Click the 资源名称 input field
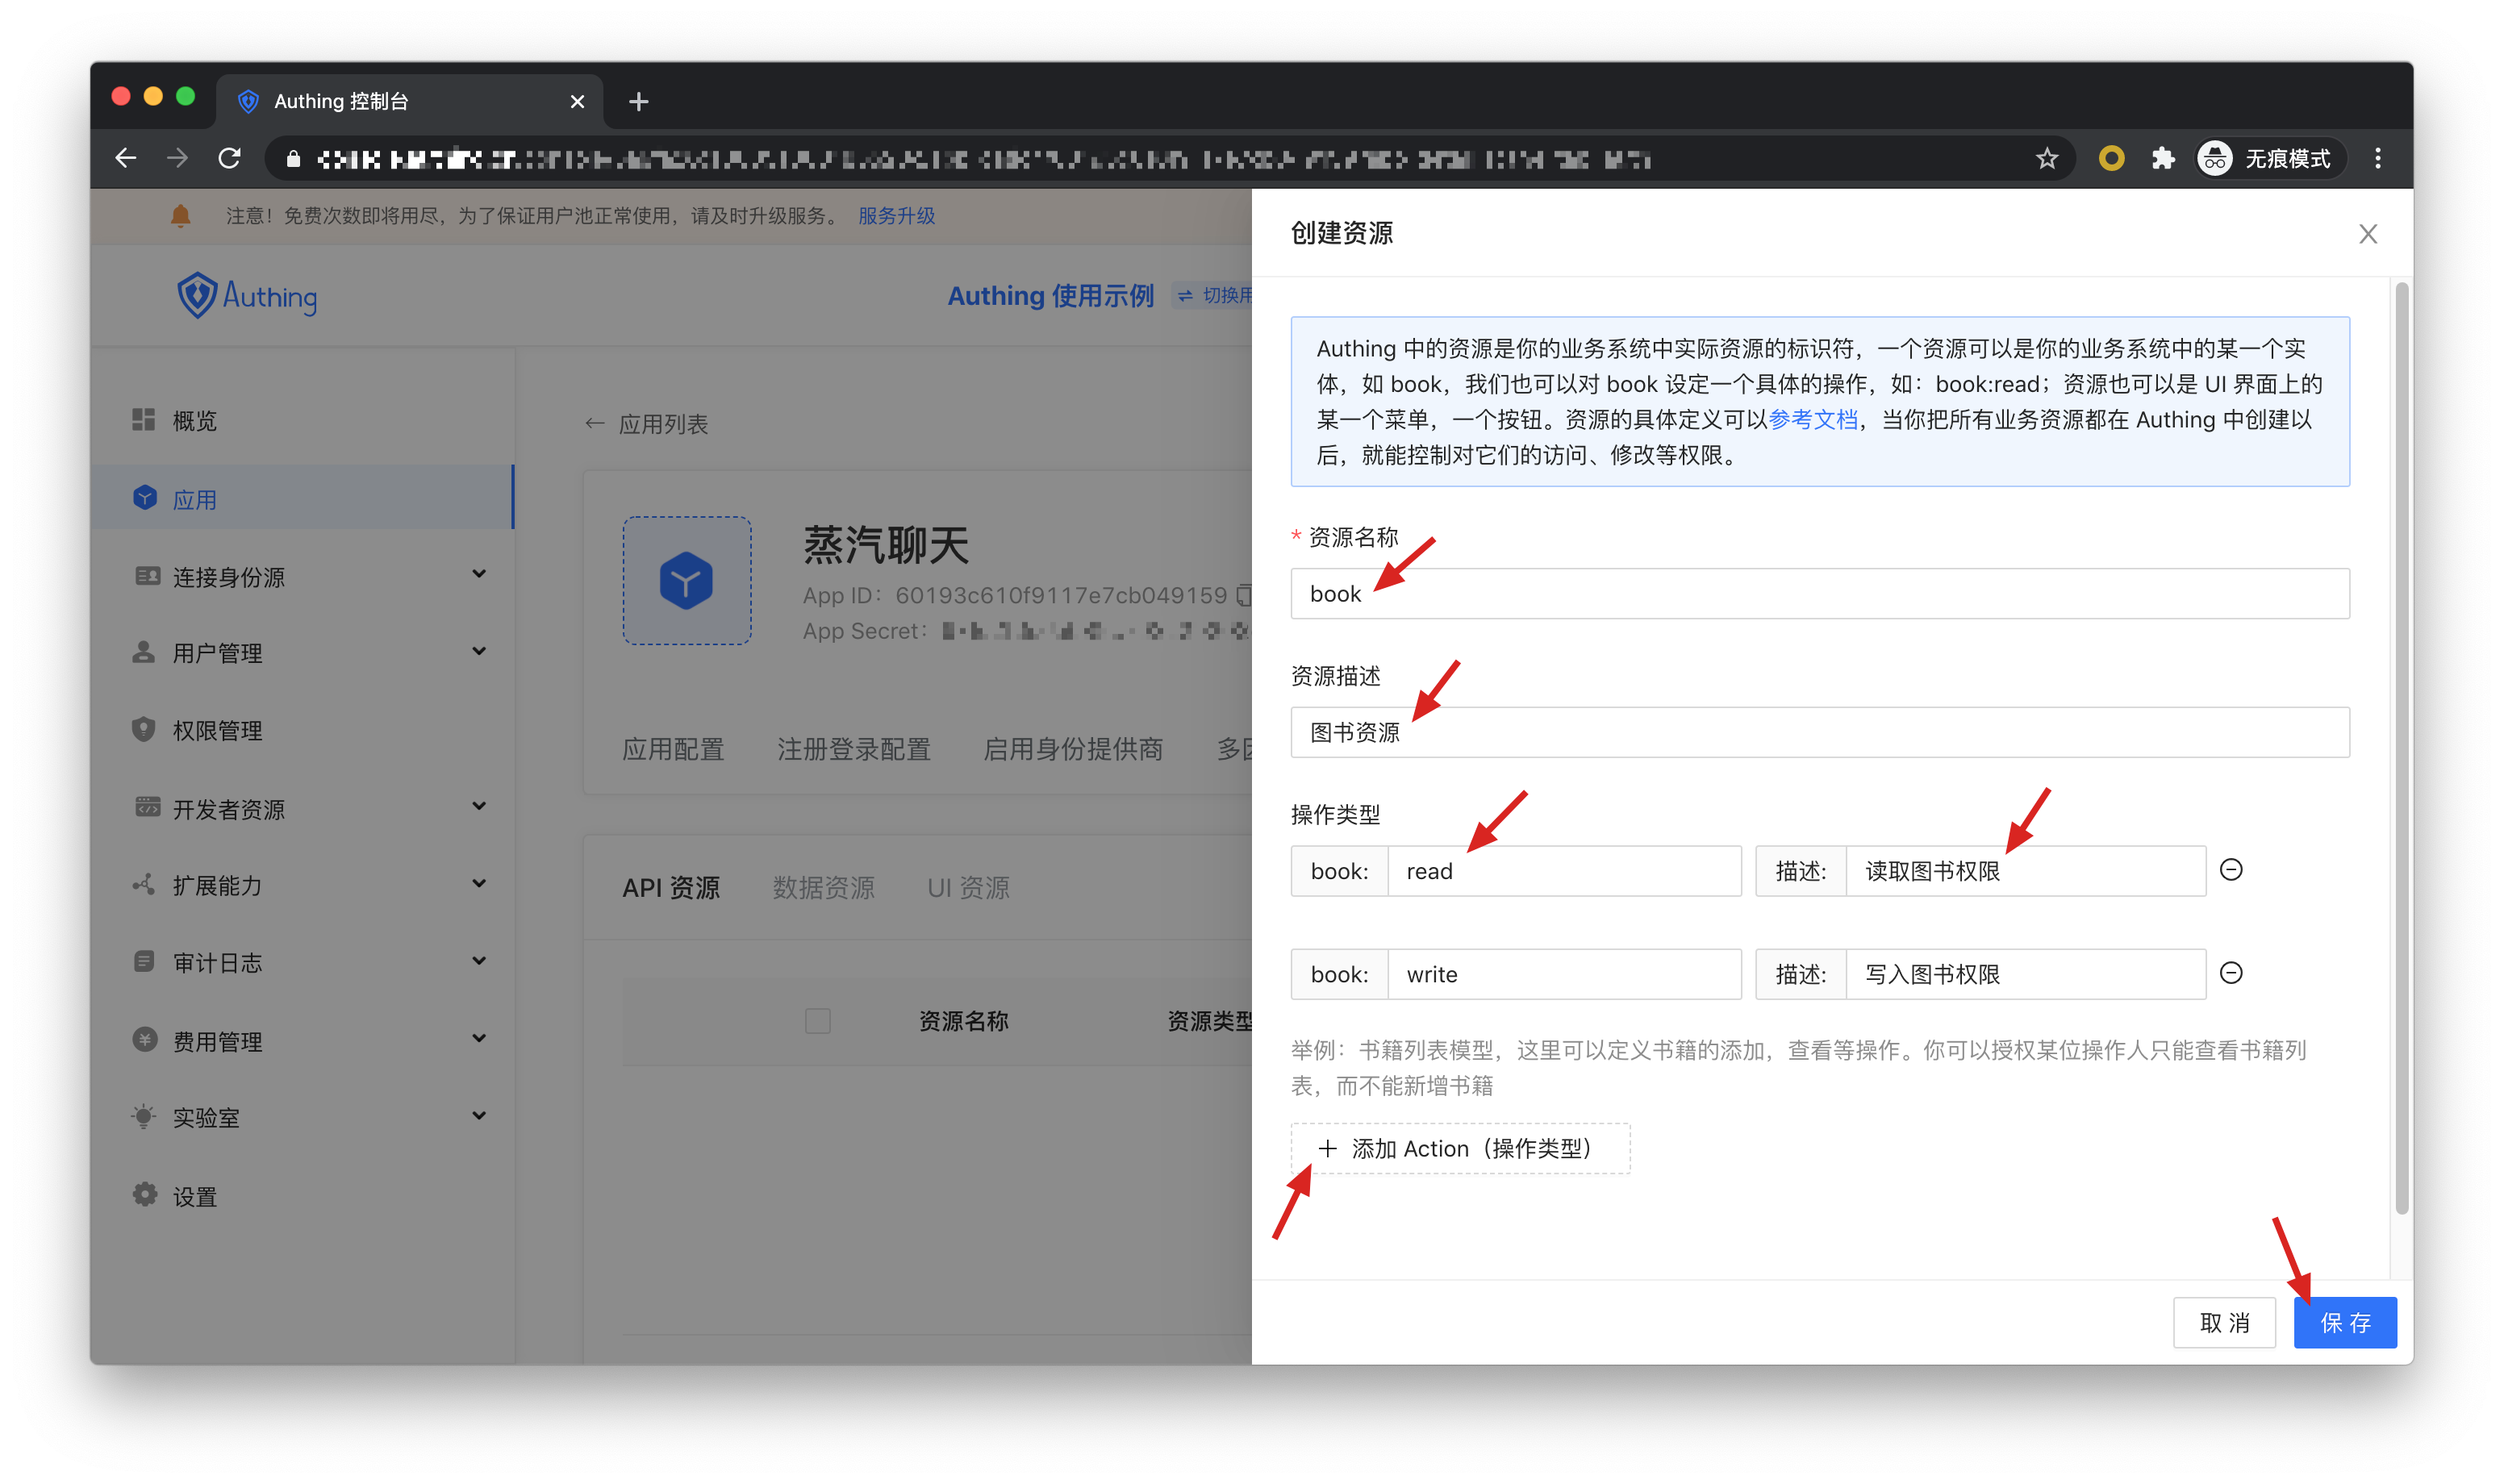The image size is (2504, 1484). [1819, 594]
